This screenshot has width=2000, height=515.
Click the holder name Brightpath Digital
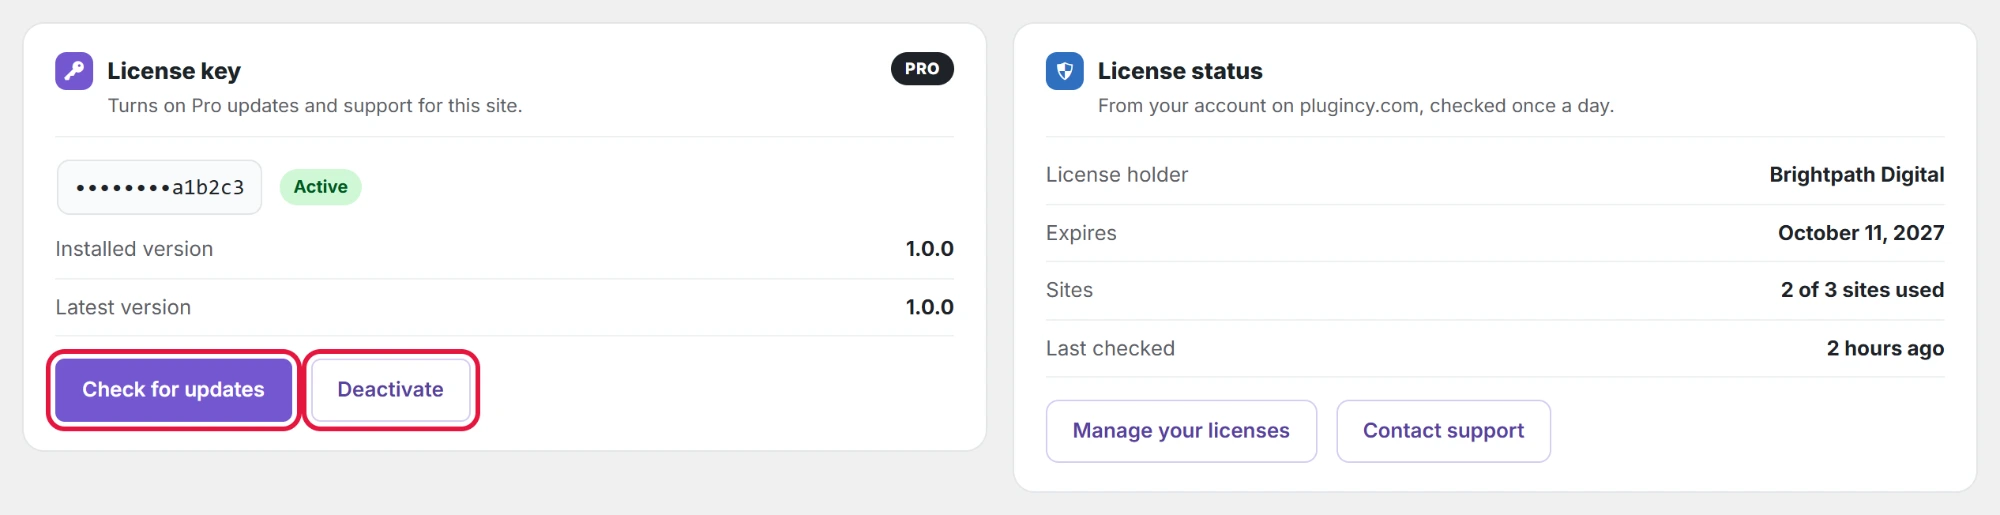1857,175
